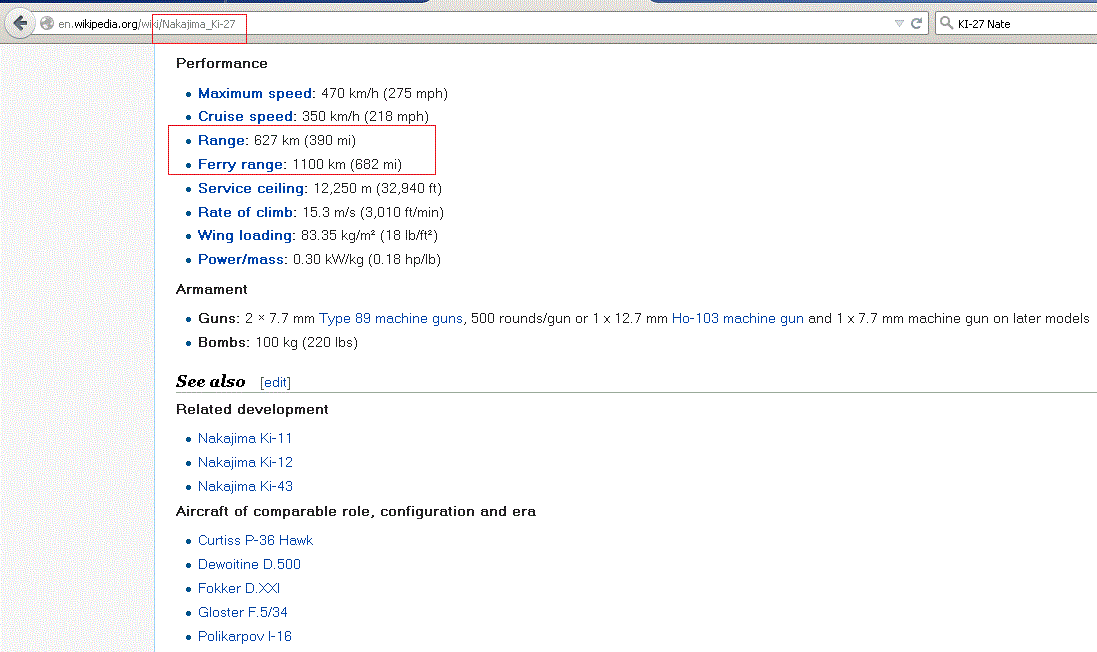Open the Polikarpov I-16 link
Screen dimensions: 1097x652
click(245, 637)
